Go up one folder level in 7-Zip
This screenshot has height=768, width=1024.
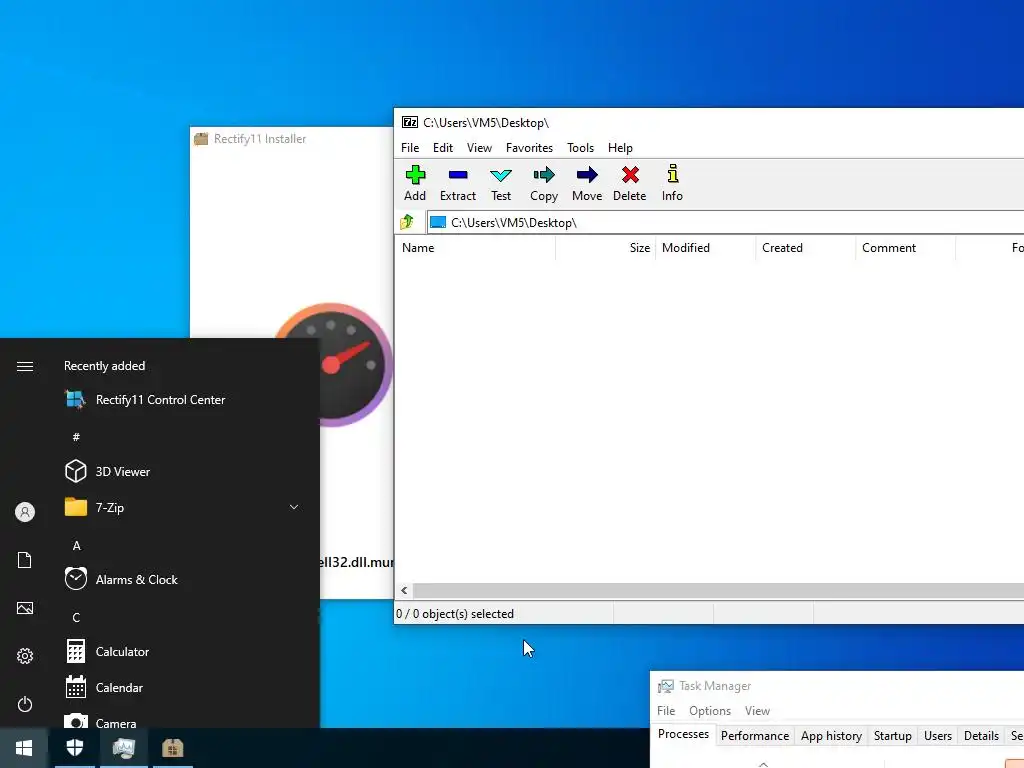tap(408, 223)
